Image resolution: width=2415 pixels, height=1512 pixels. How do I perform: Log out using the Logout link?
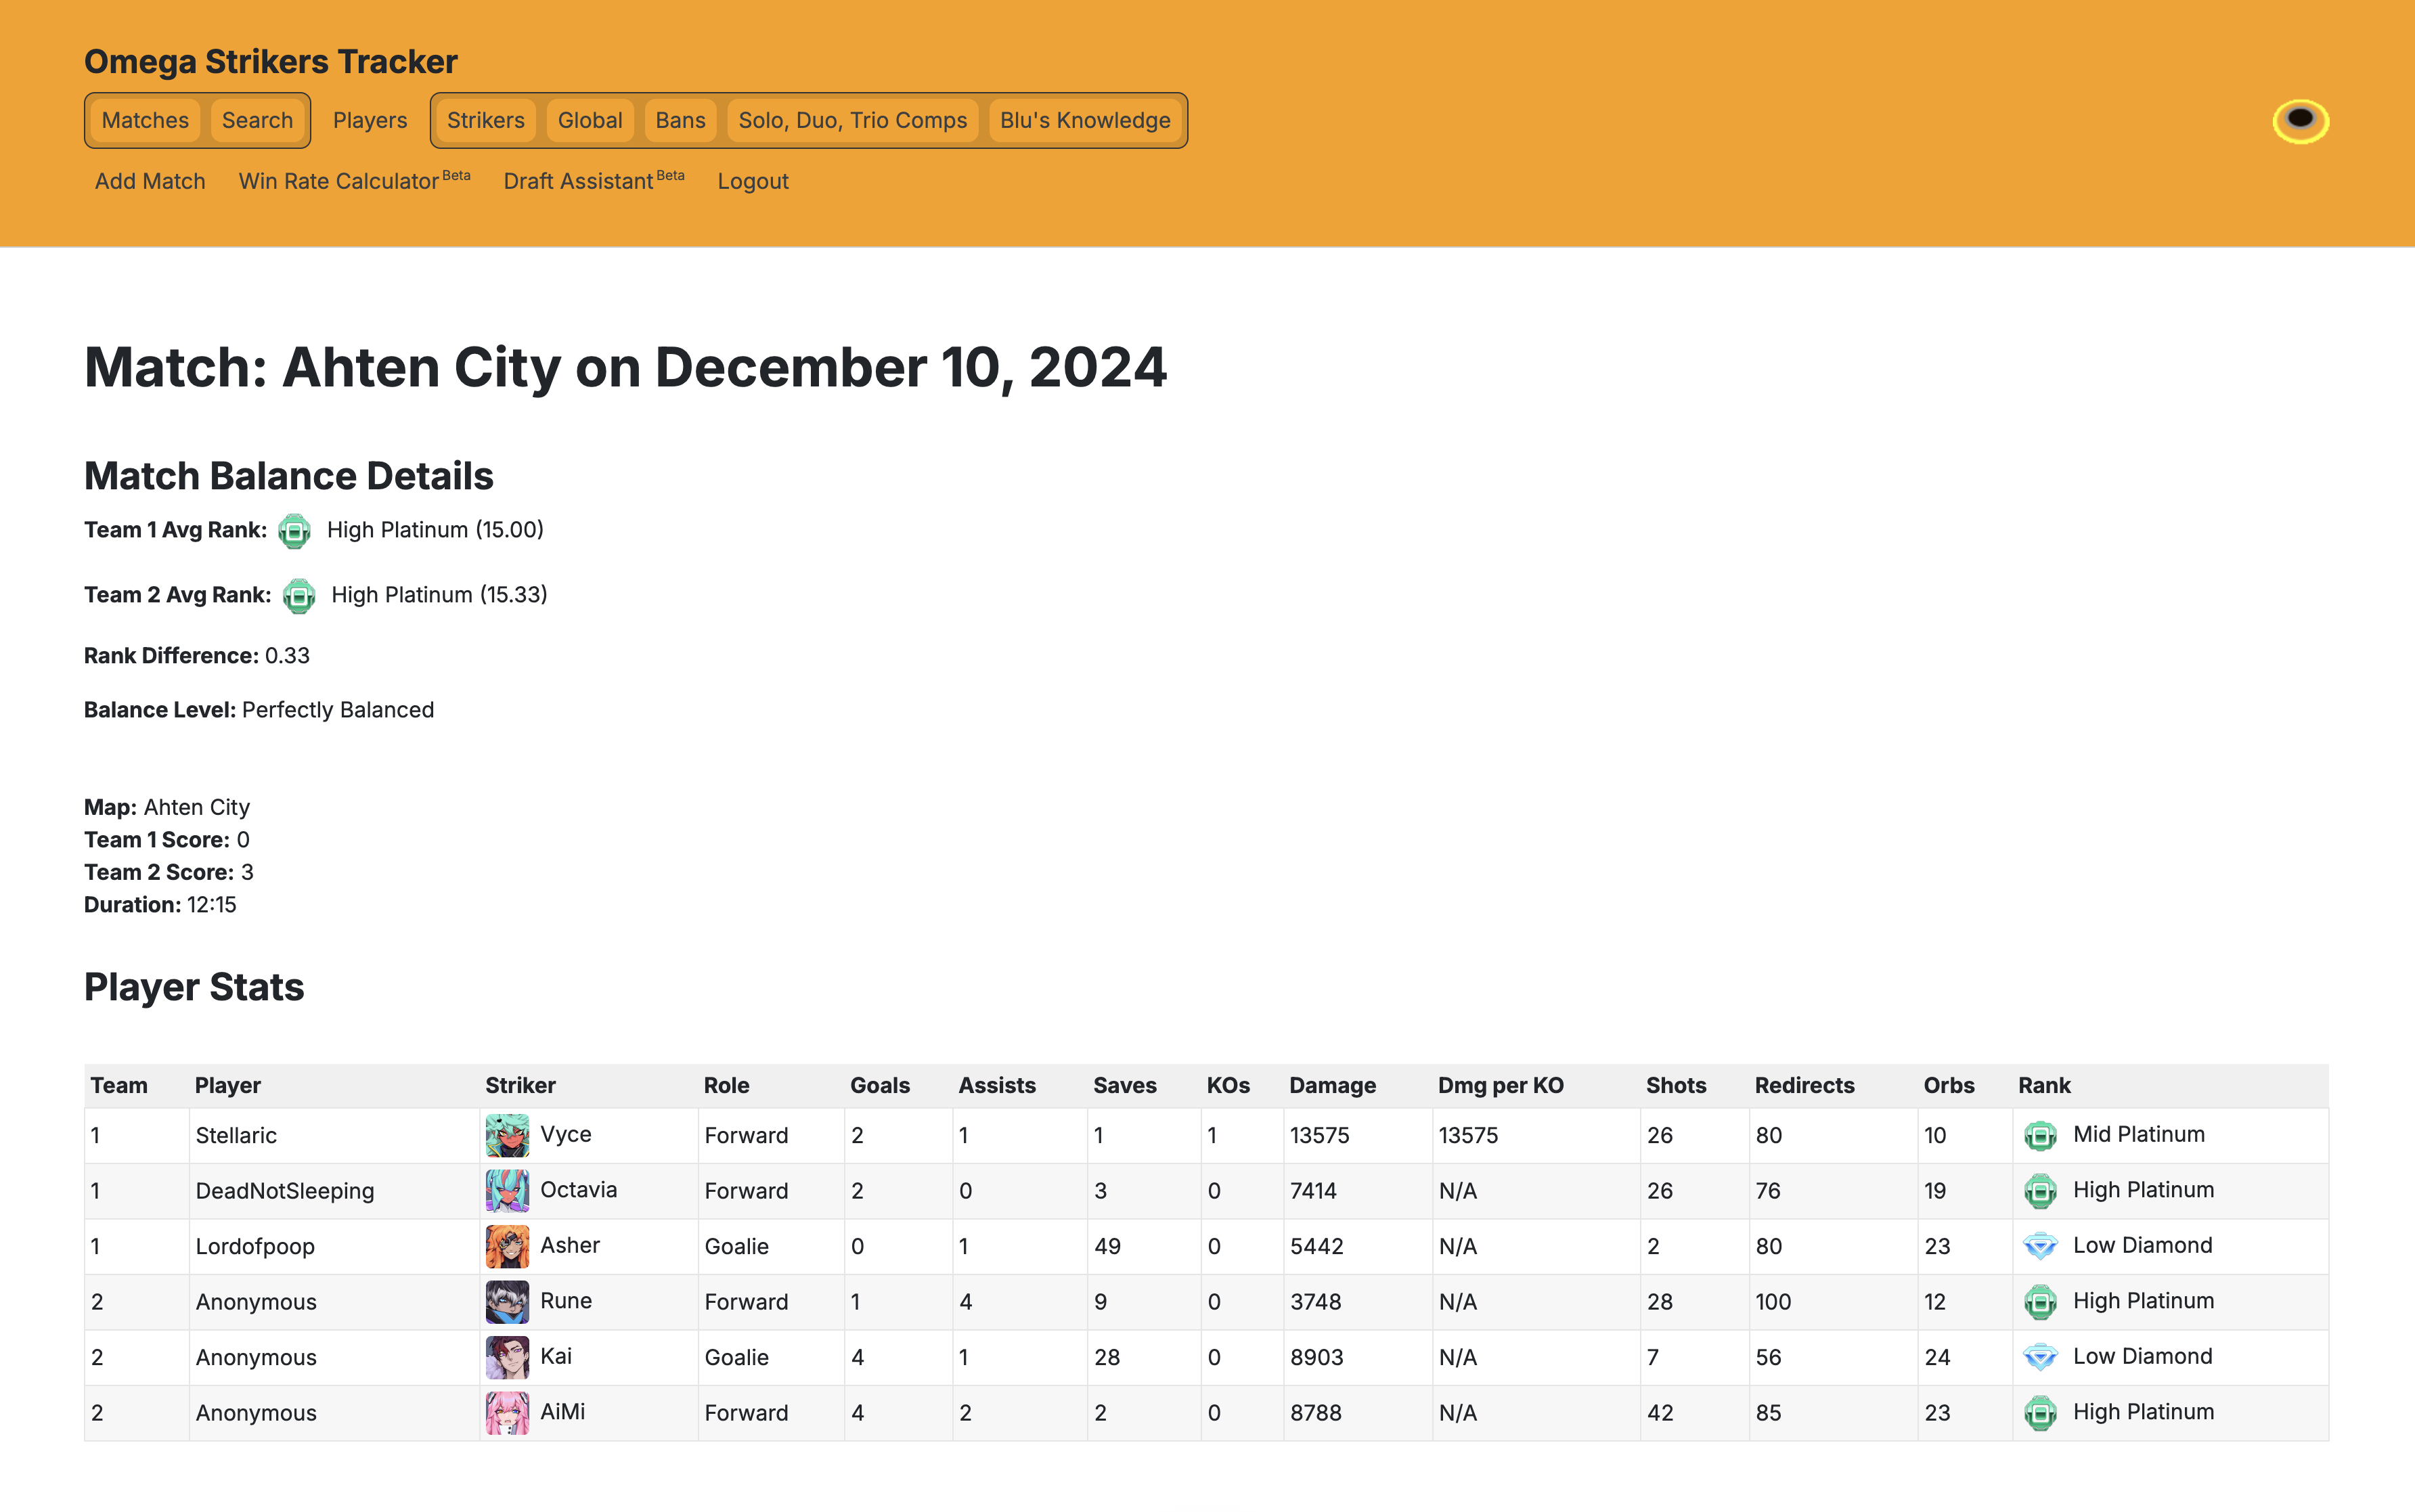coord(752,181)
